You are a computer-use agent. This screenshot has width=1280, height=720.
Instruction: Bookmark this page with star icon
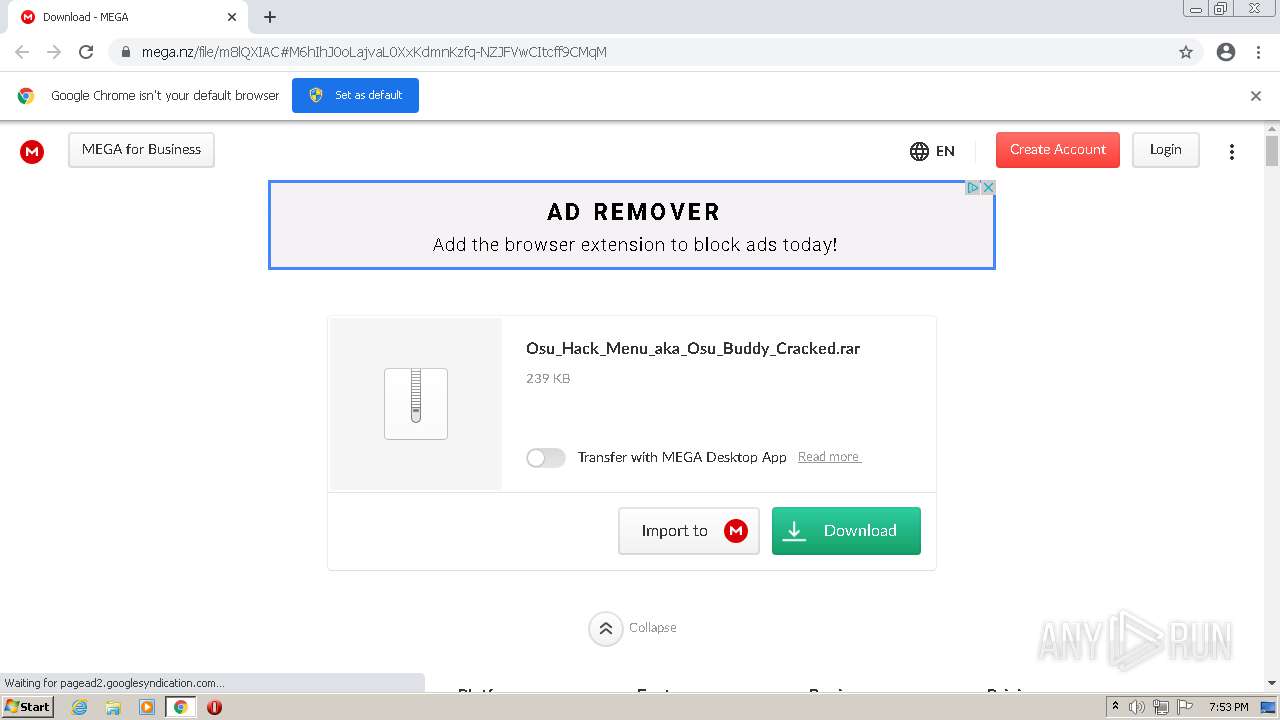[1186, 52]
